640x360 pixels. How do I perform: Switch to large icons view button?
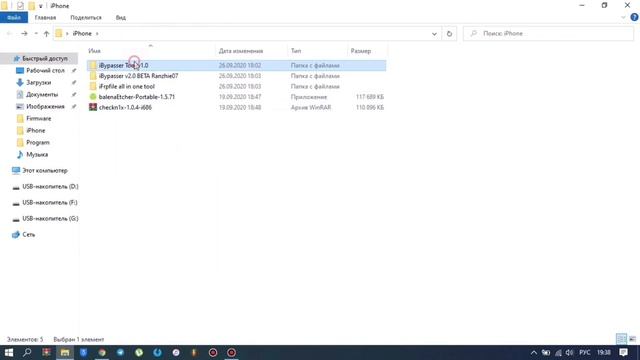[632, 339]
